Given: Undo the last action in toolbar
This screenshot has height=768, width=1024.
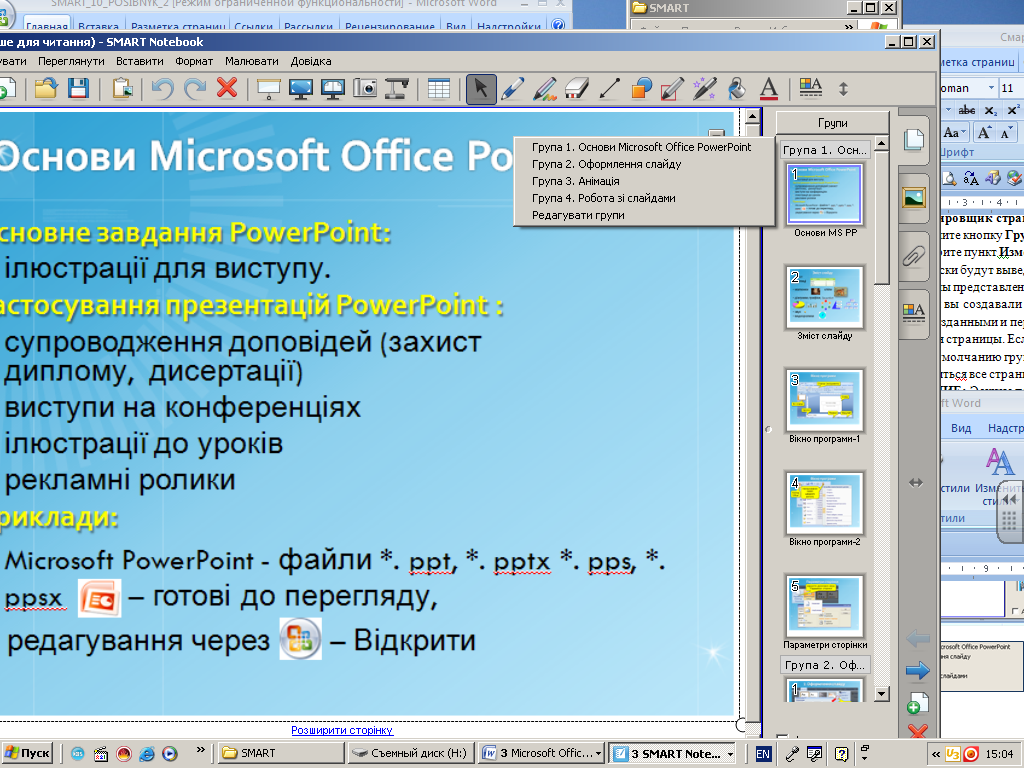Looking at the screenshot, I should (163, 88).
